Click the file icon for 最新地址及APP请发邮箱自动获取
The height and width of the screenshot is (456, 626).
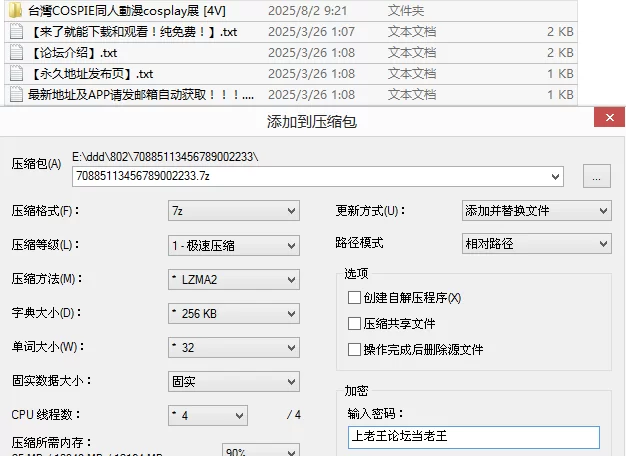pyautogui.click(x=16, y=95)
